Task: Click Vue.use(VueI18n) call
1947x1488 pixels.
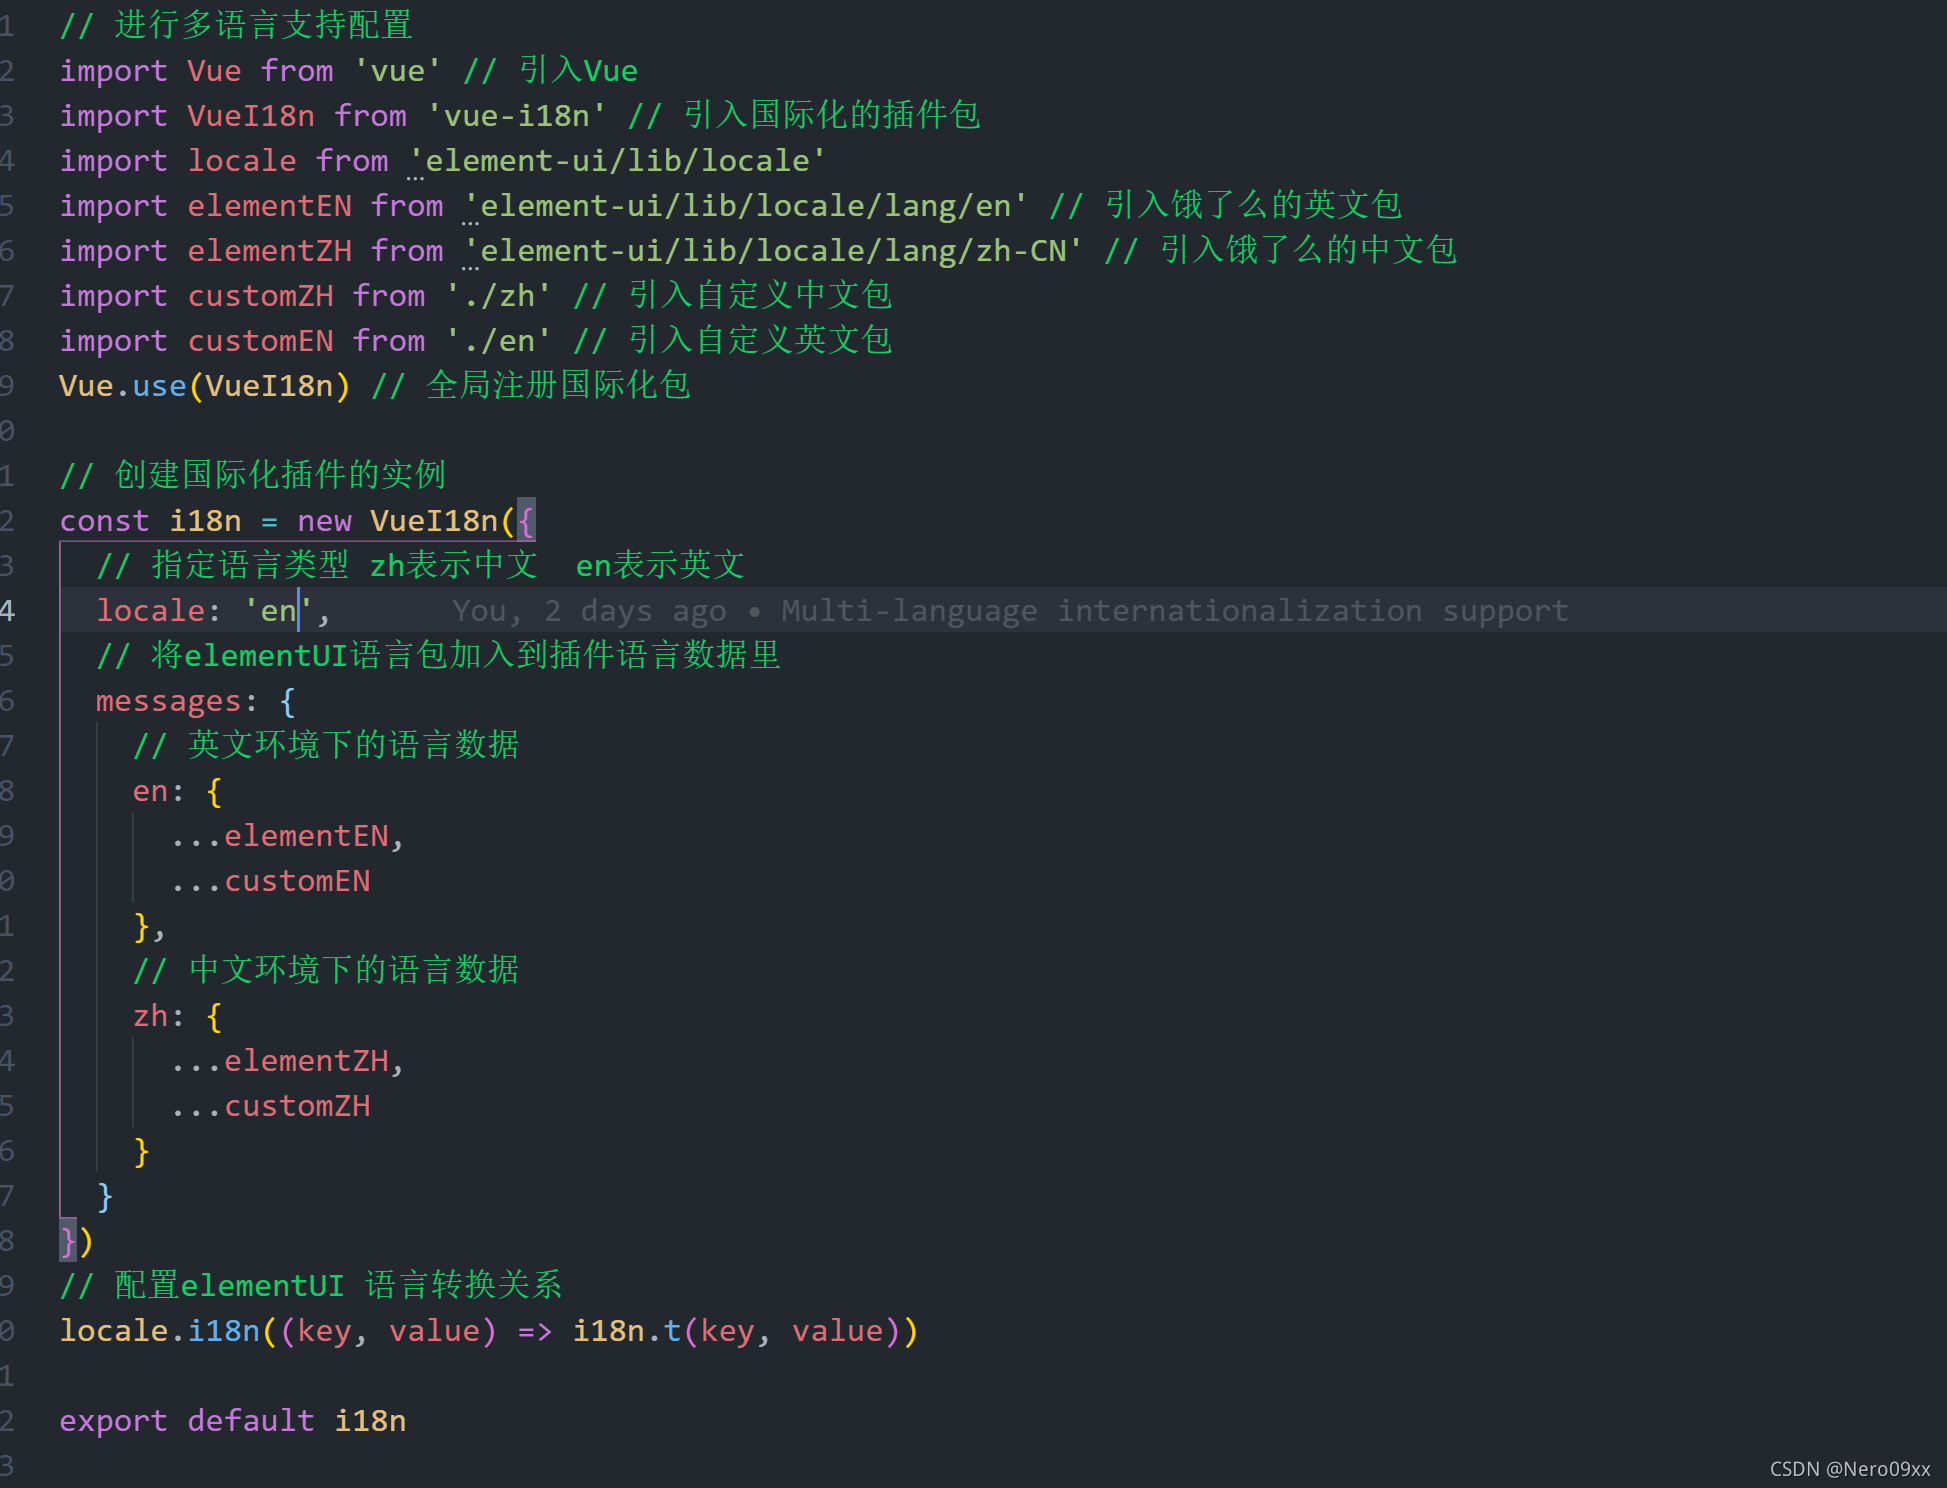Action: [205, 386]
